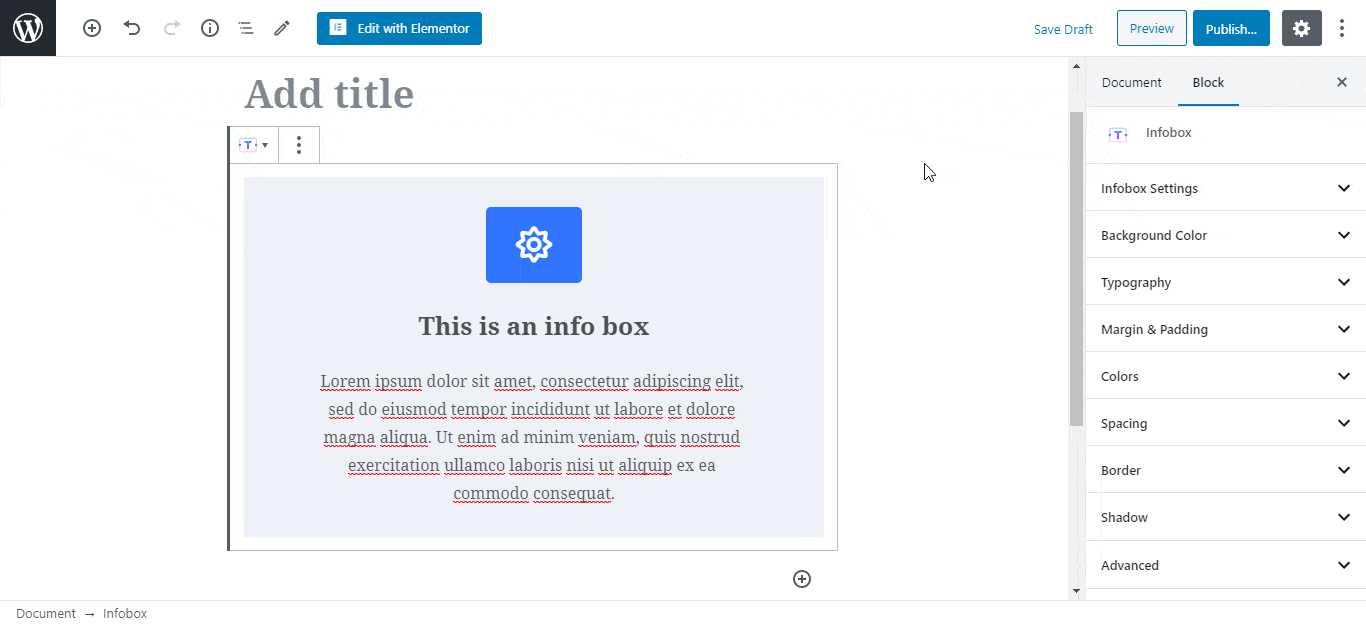Viewport: 1366px width, 625px height.
Task: Publish the post
Action: pos(1231,28)
